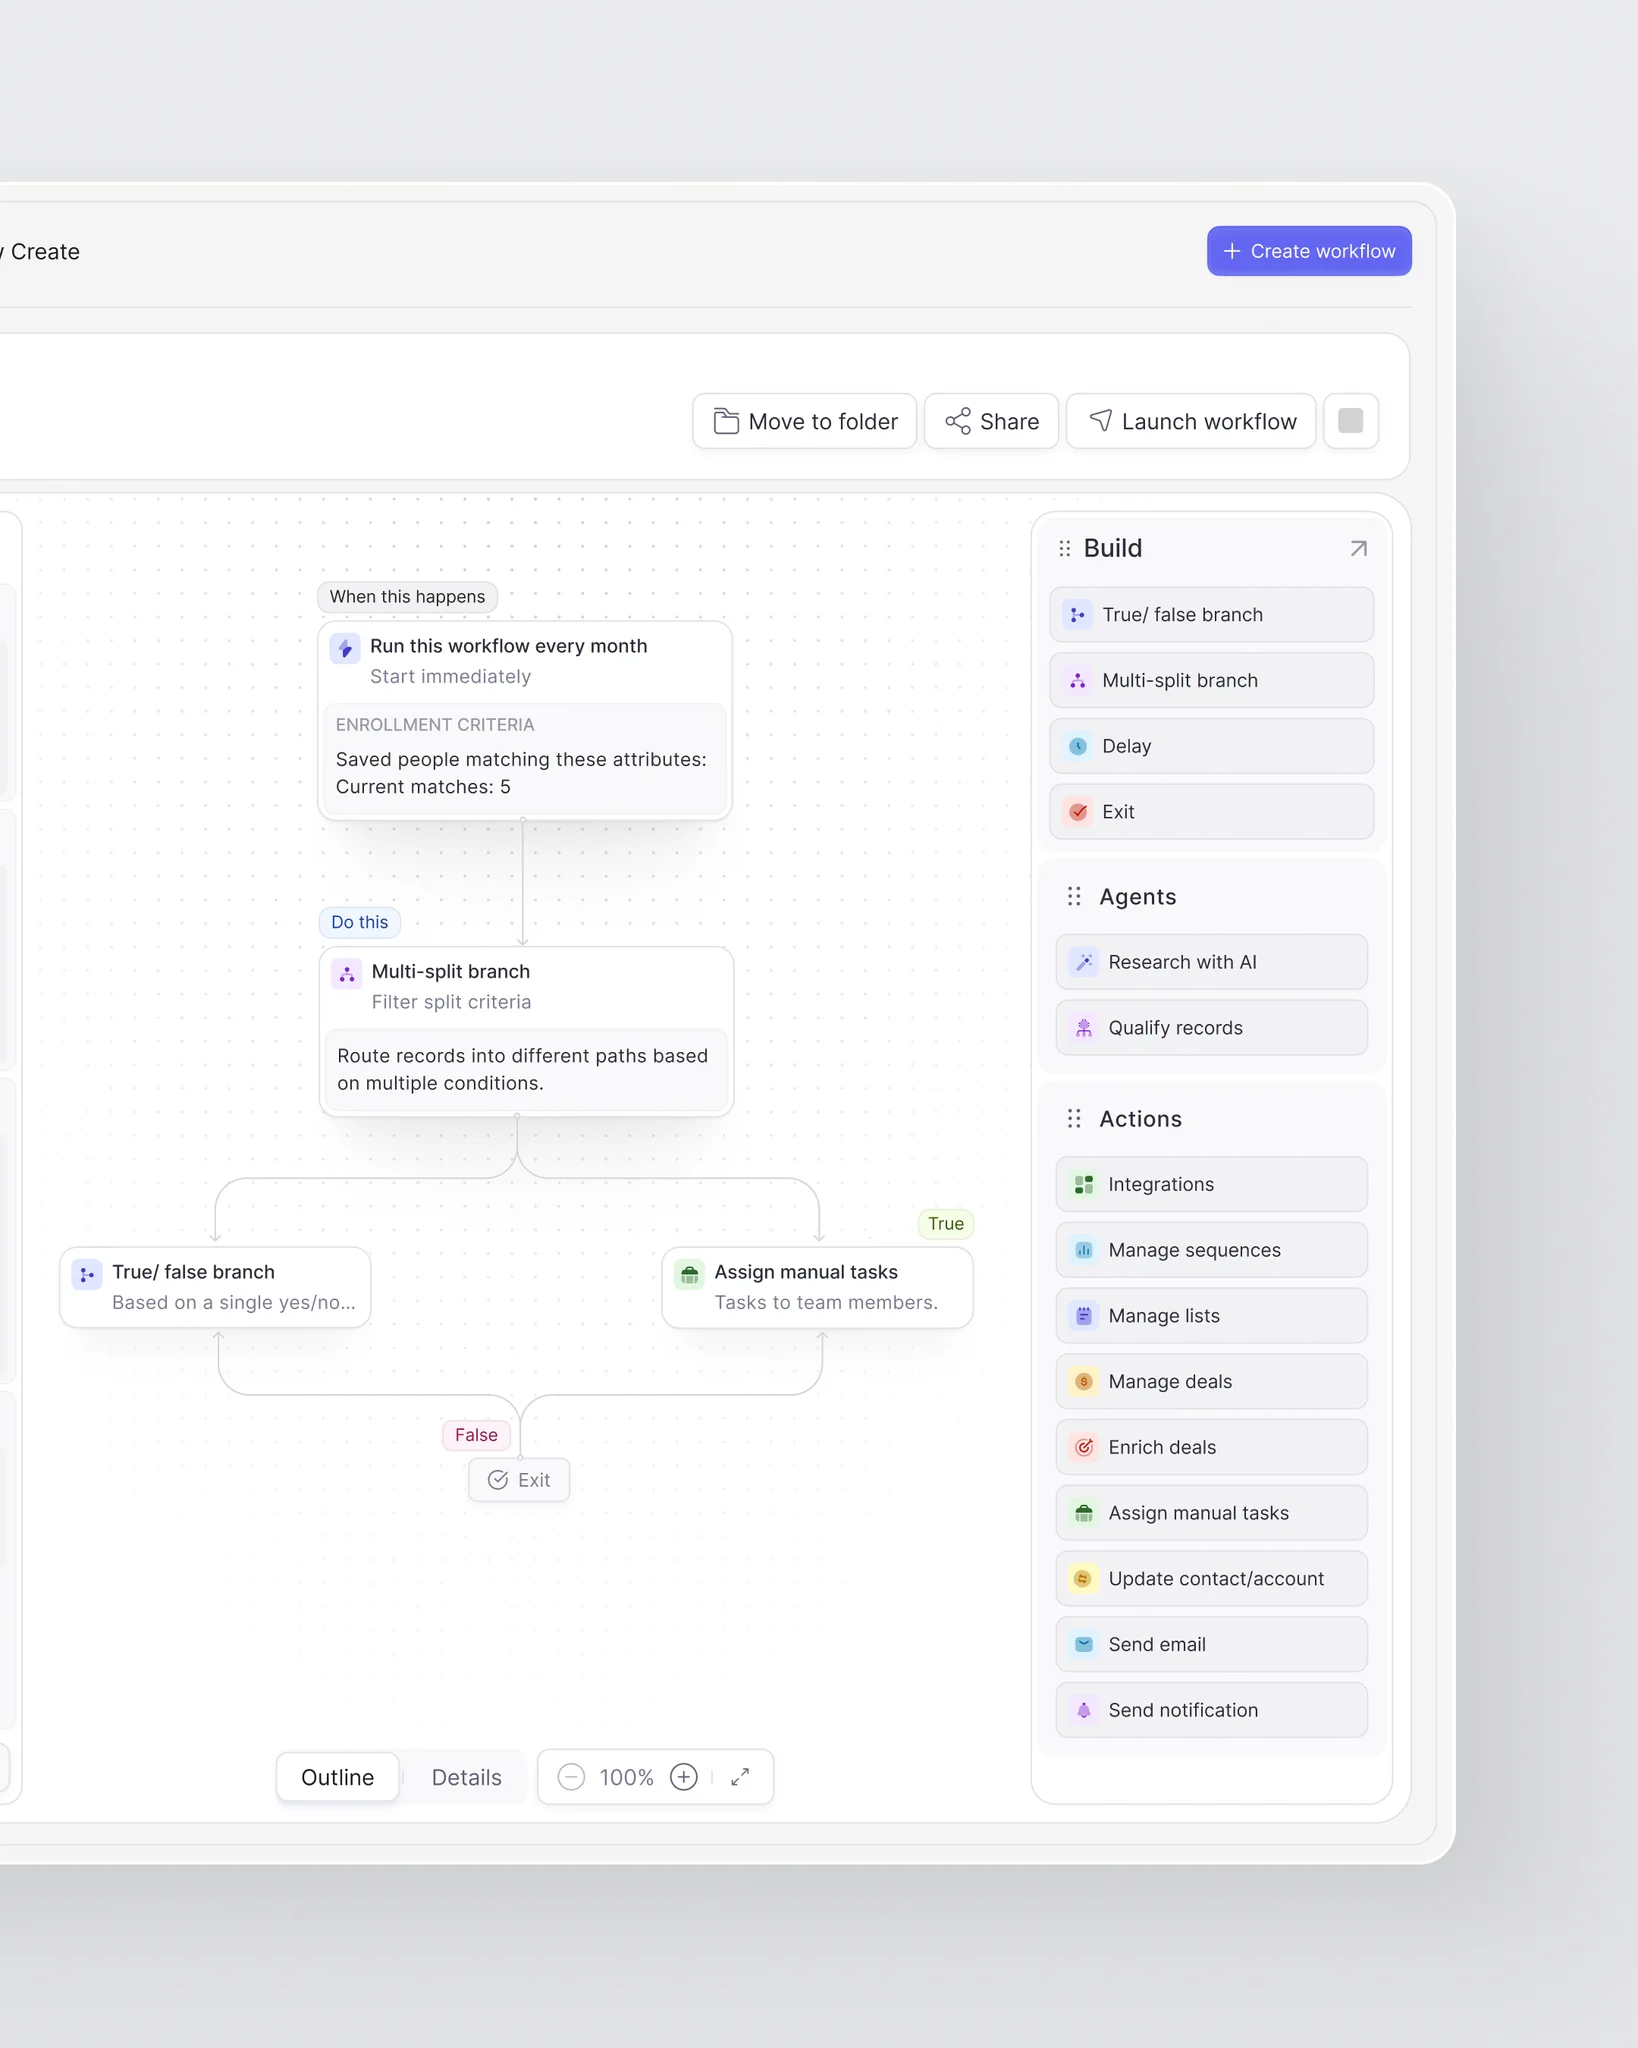Launch the workflow
This screenshot has width=1638, height=2048.
pos(1191,421)
